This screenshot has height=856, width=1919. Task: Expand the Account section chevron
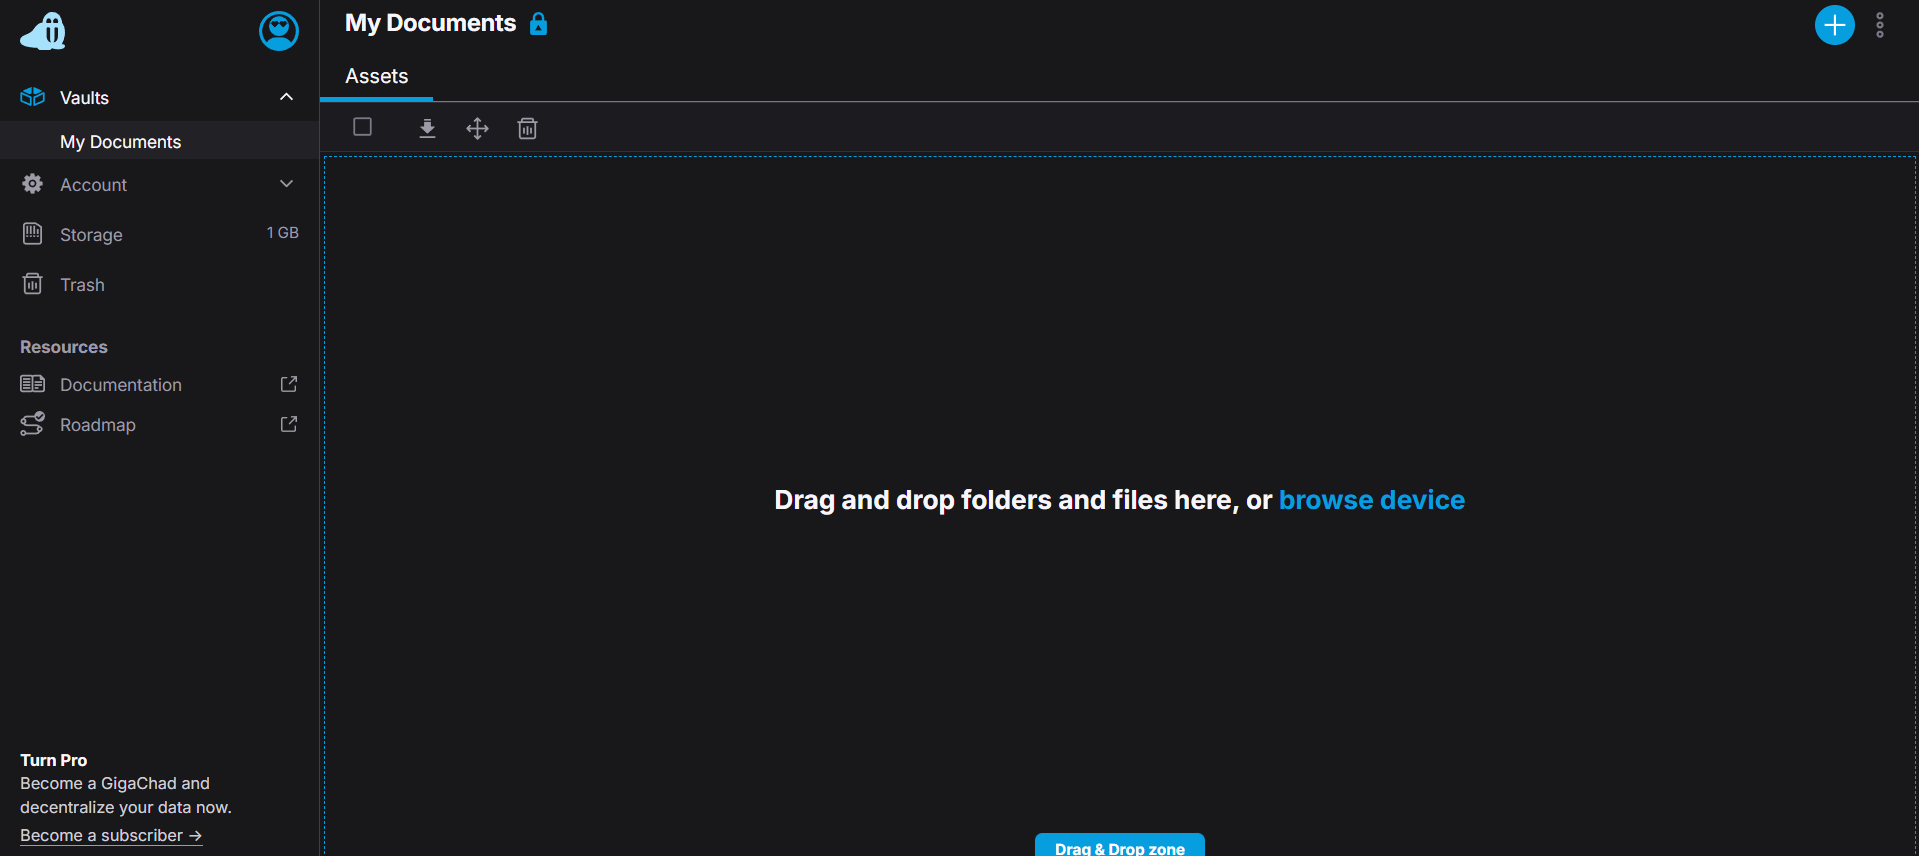[x=286, y=184]
